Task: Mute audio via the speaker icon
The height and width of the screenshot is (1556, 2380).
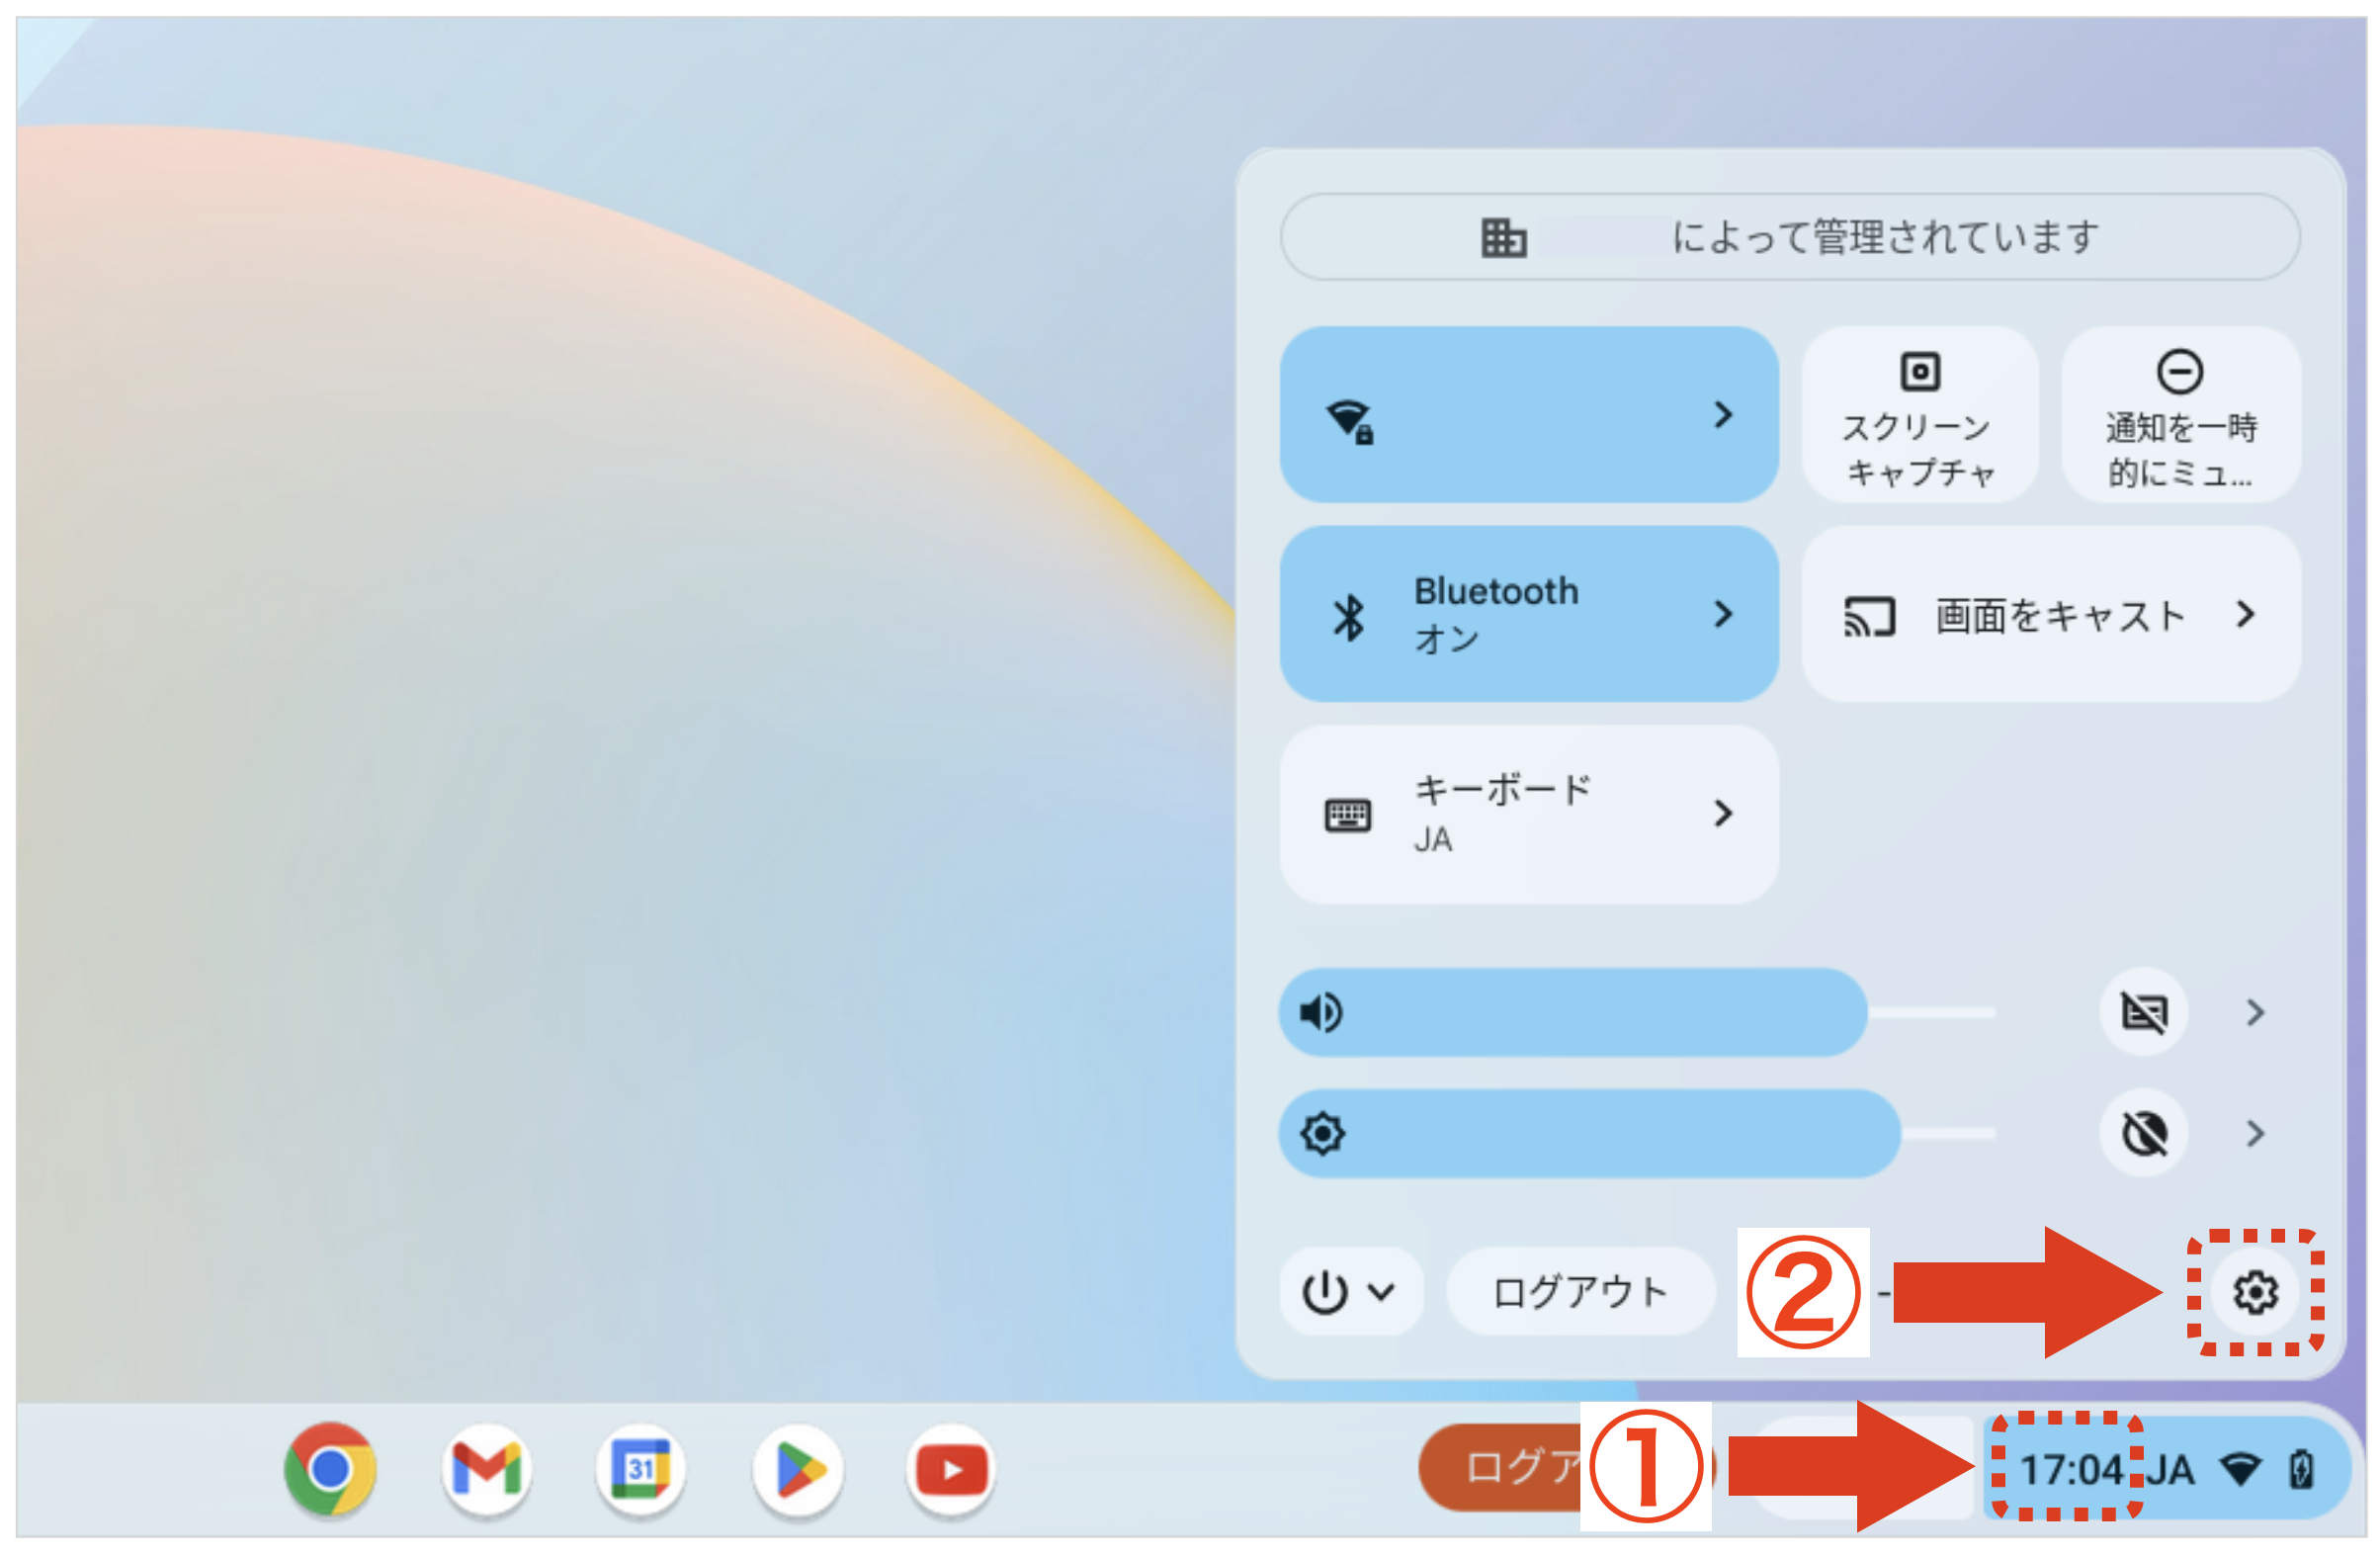Action: [x=1321, y=1013]
